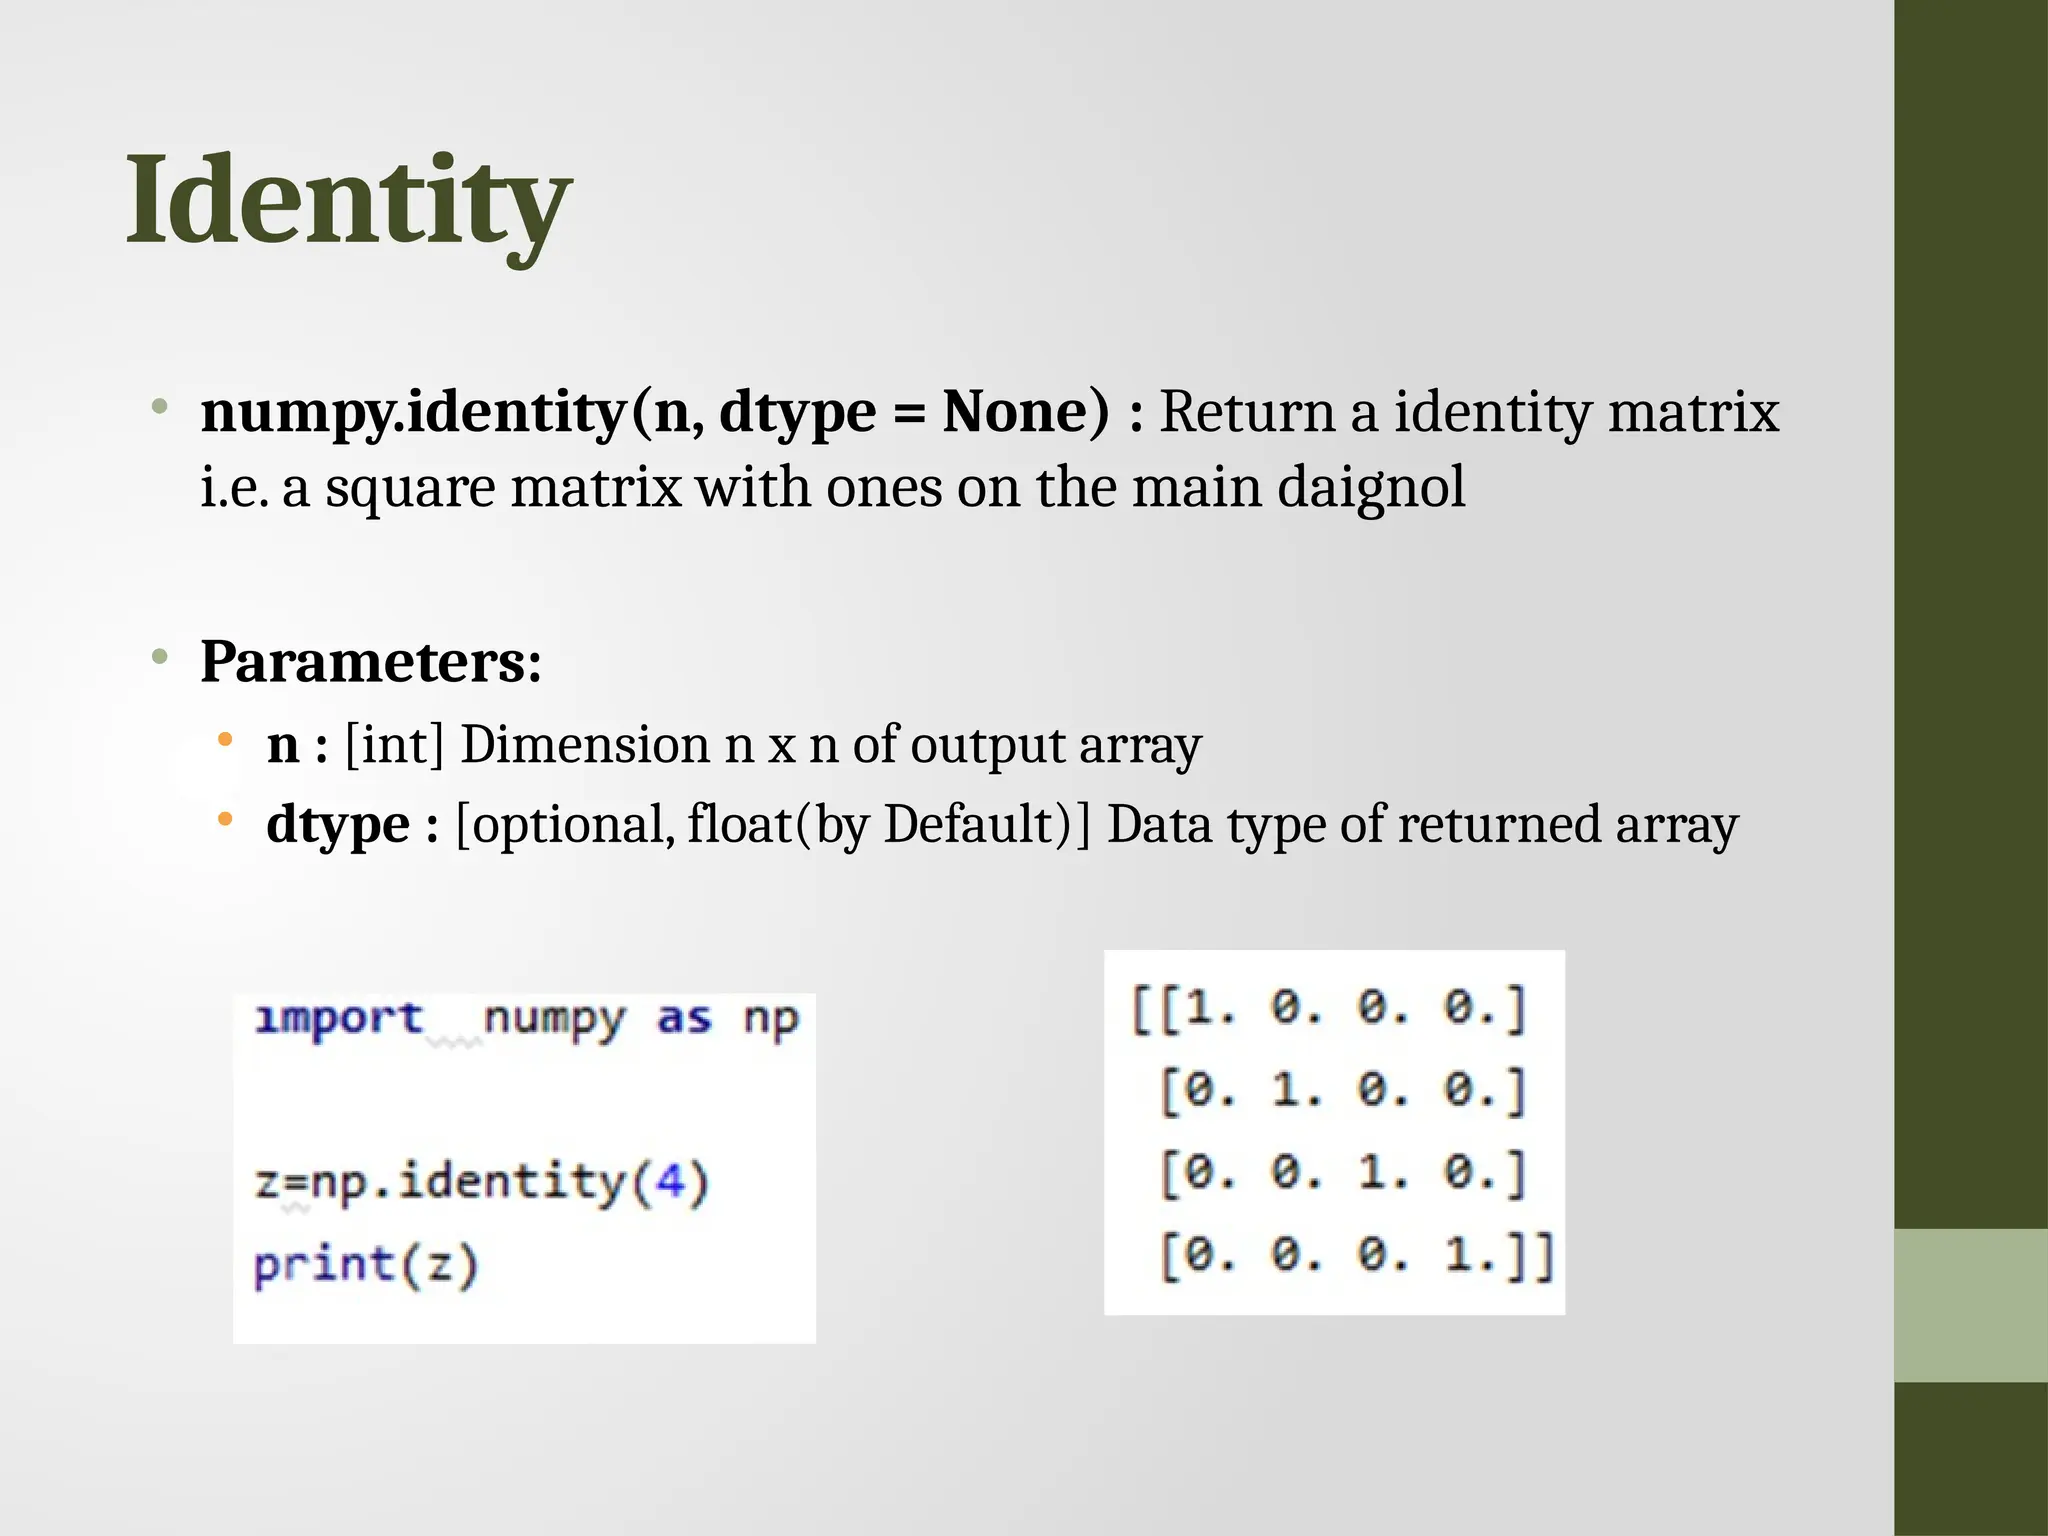Click the 'print(z)' code line
This screenshot has width=2048, height=1536.
coord(366,1266)
